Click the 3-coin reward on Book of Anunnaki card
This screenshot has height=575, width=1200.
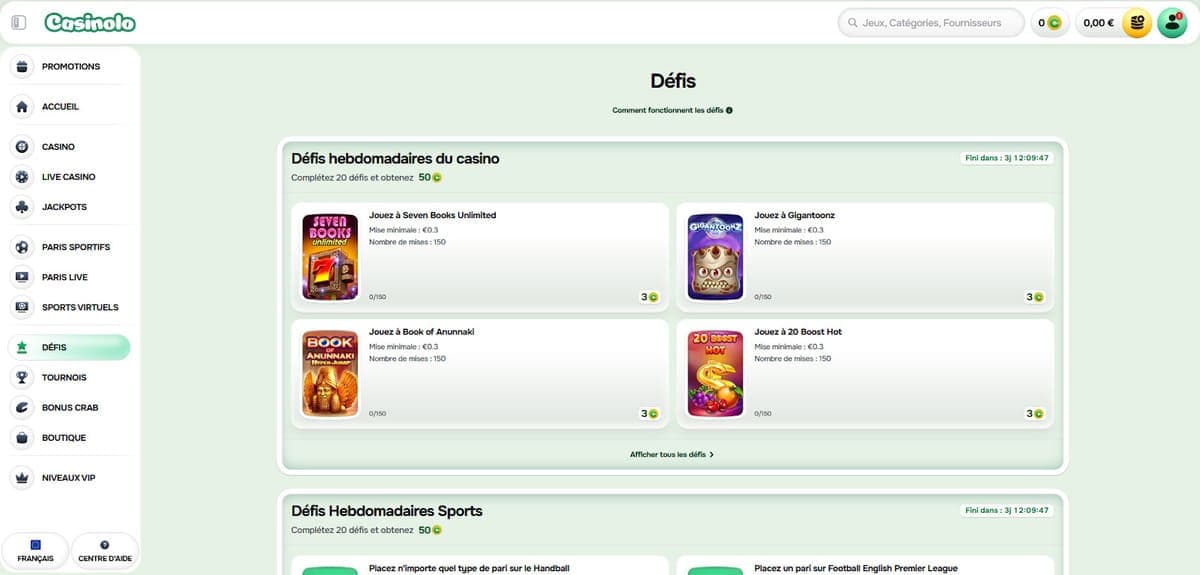tap(650, 414)
